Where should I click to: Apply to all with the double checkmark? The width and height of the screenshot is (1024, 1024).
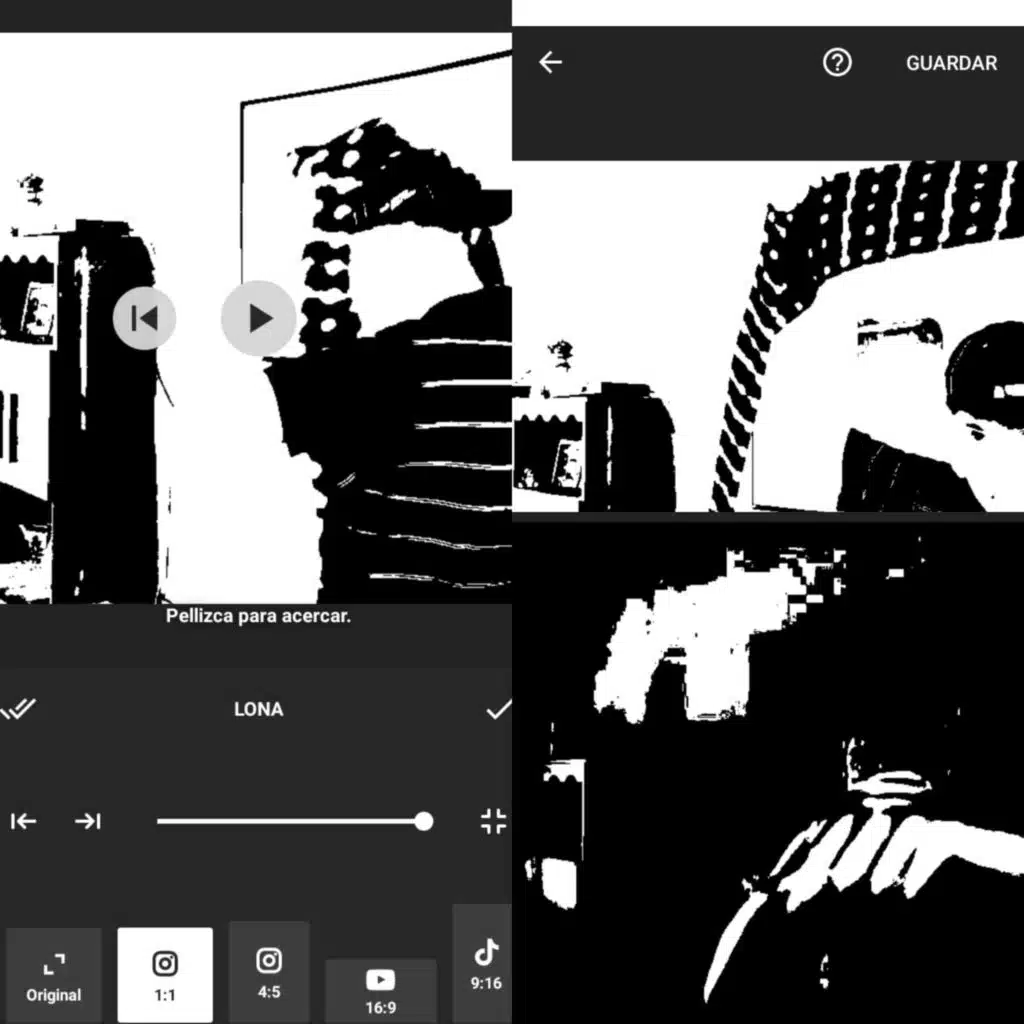coord(18,709)
